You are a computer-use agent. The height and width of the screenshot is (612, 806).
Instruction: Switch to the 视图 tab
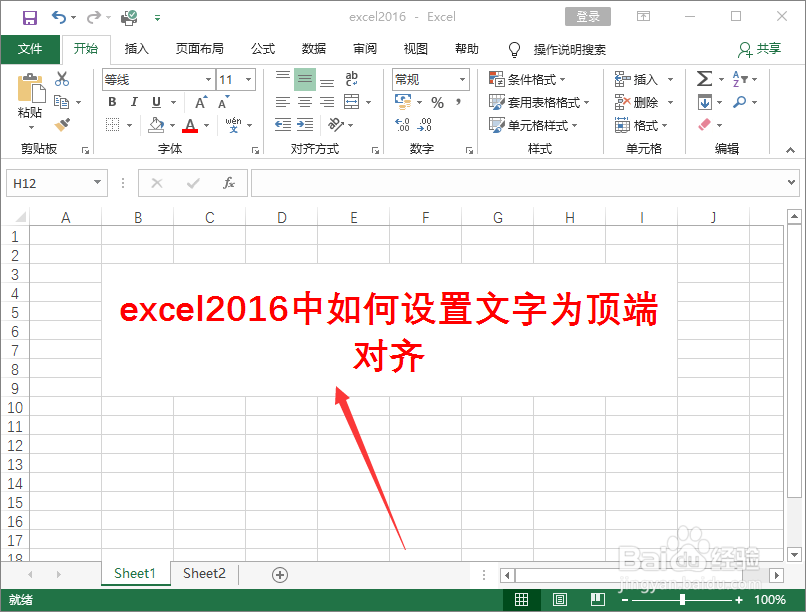(x=415, y=49)
